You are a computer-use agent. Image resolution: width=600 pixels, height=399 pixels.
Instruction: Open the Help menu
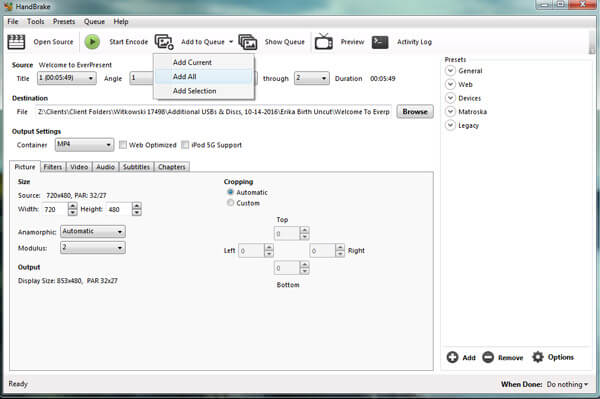point(121,21)
